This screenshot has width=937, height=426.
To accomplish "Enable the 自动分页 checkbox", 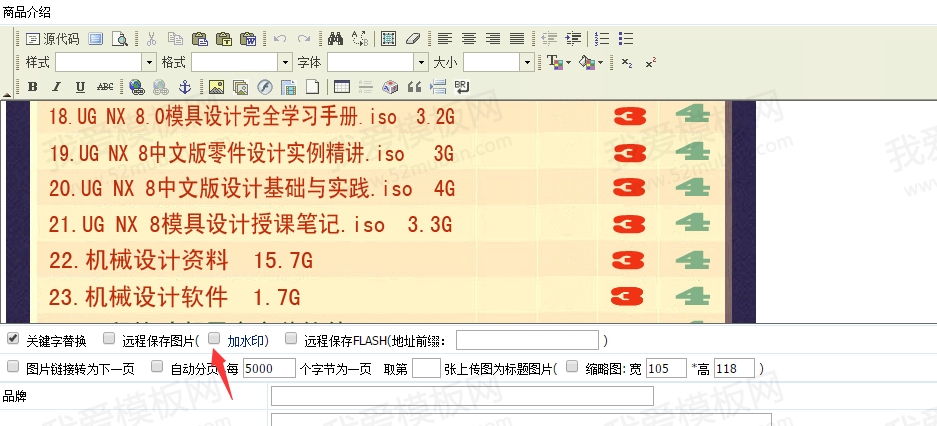I will [x=157, y=366].
